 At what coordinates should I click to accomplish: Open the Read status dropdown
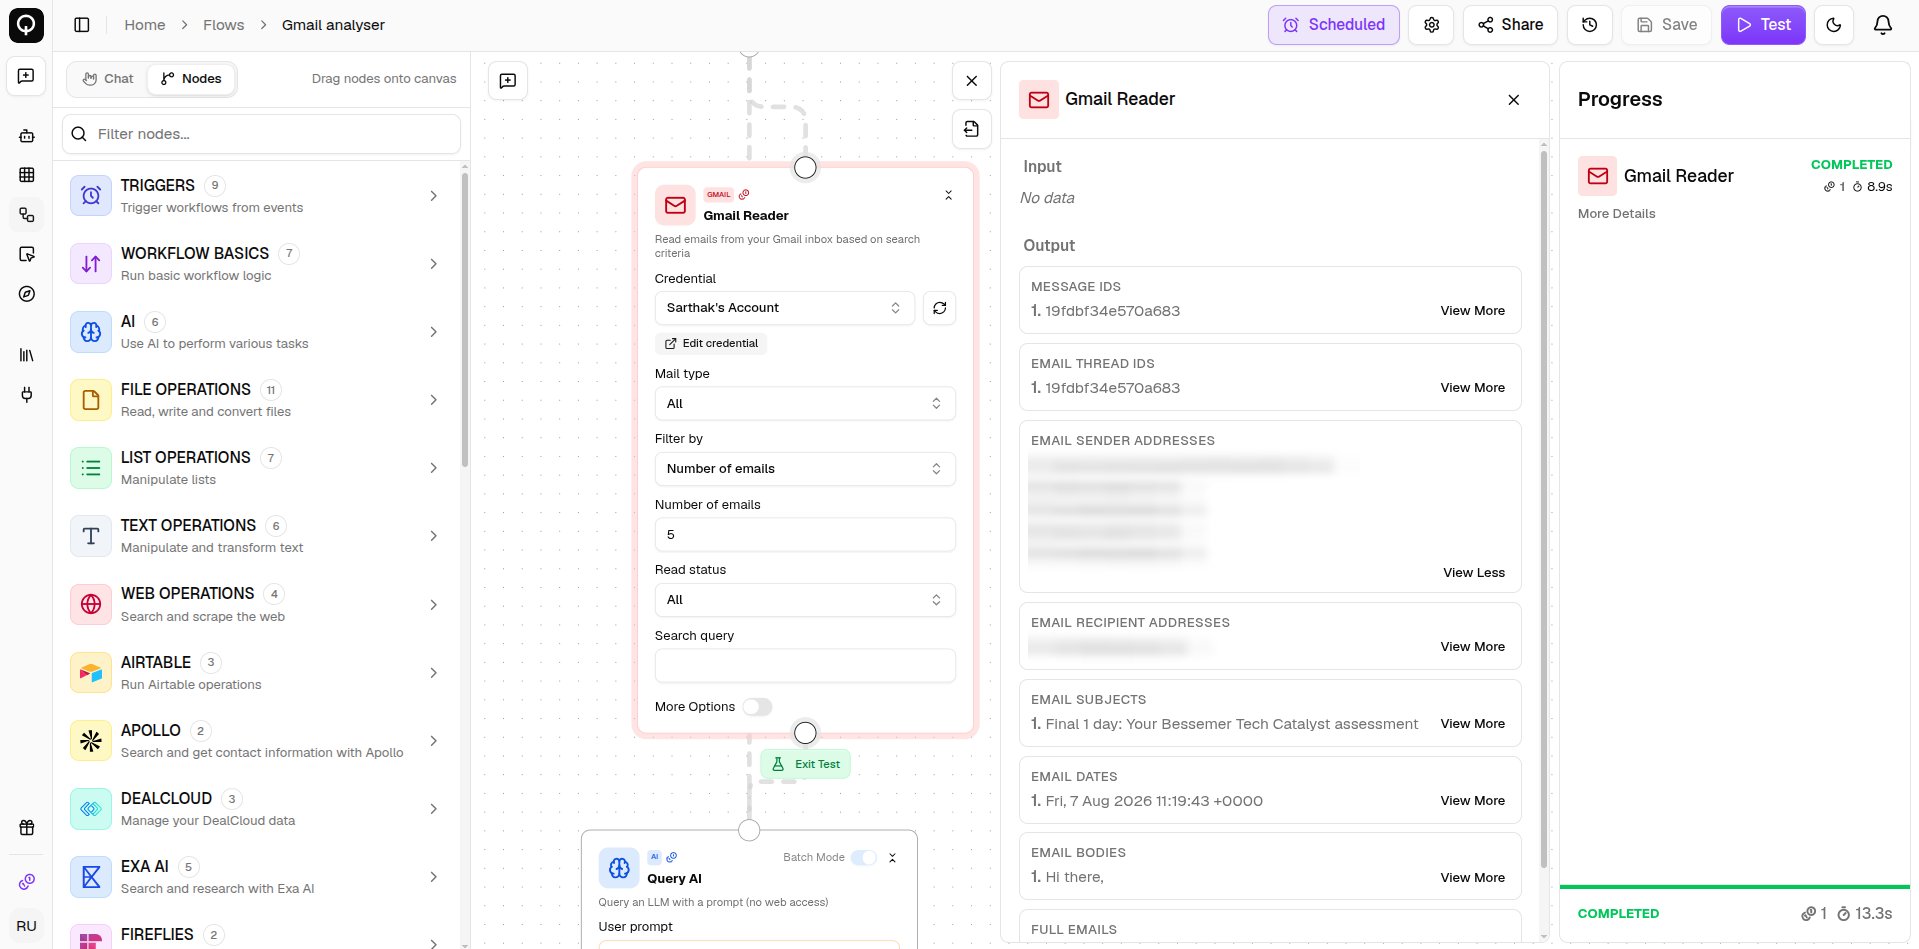(805, 600)
